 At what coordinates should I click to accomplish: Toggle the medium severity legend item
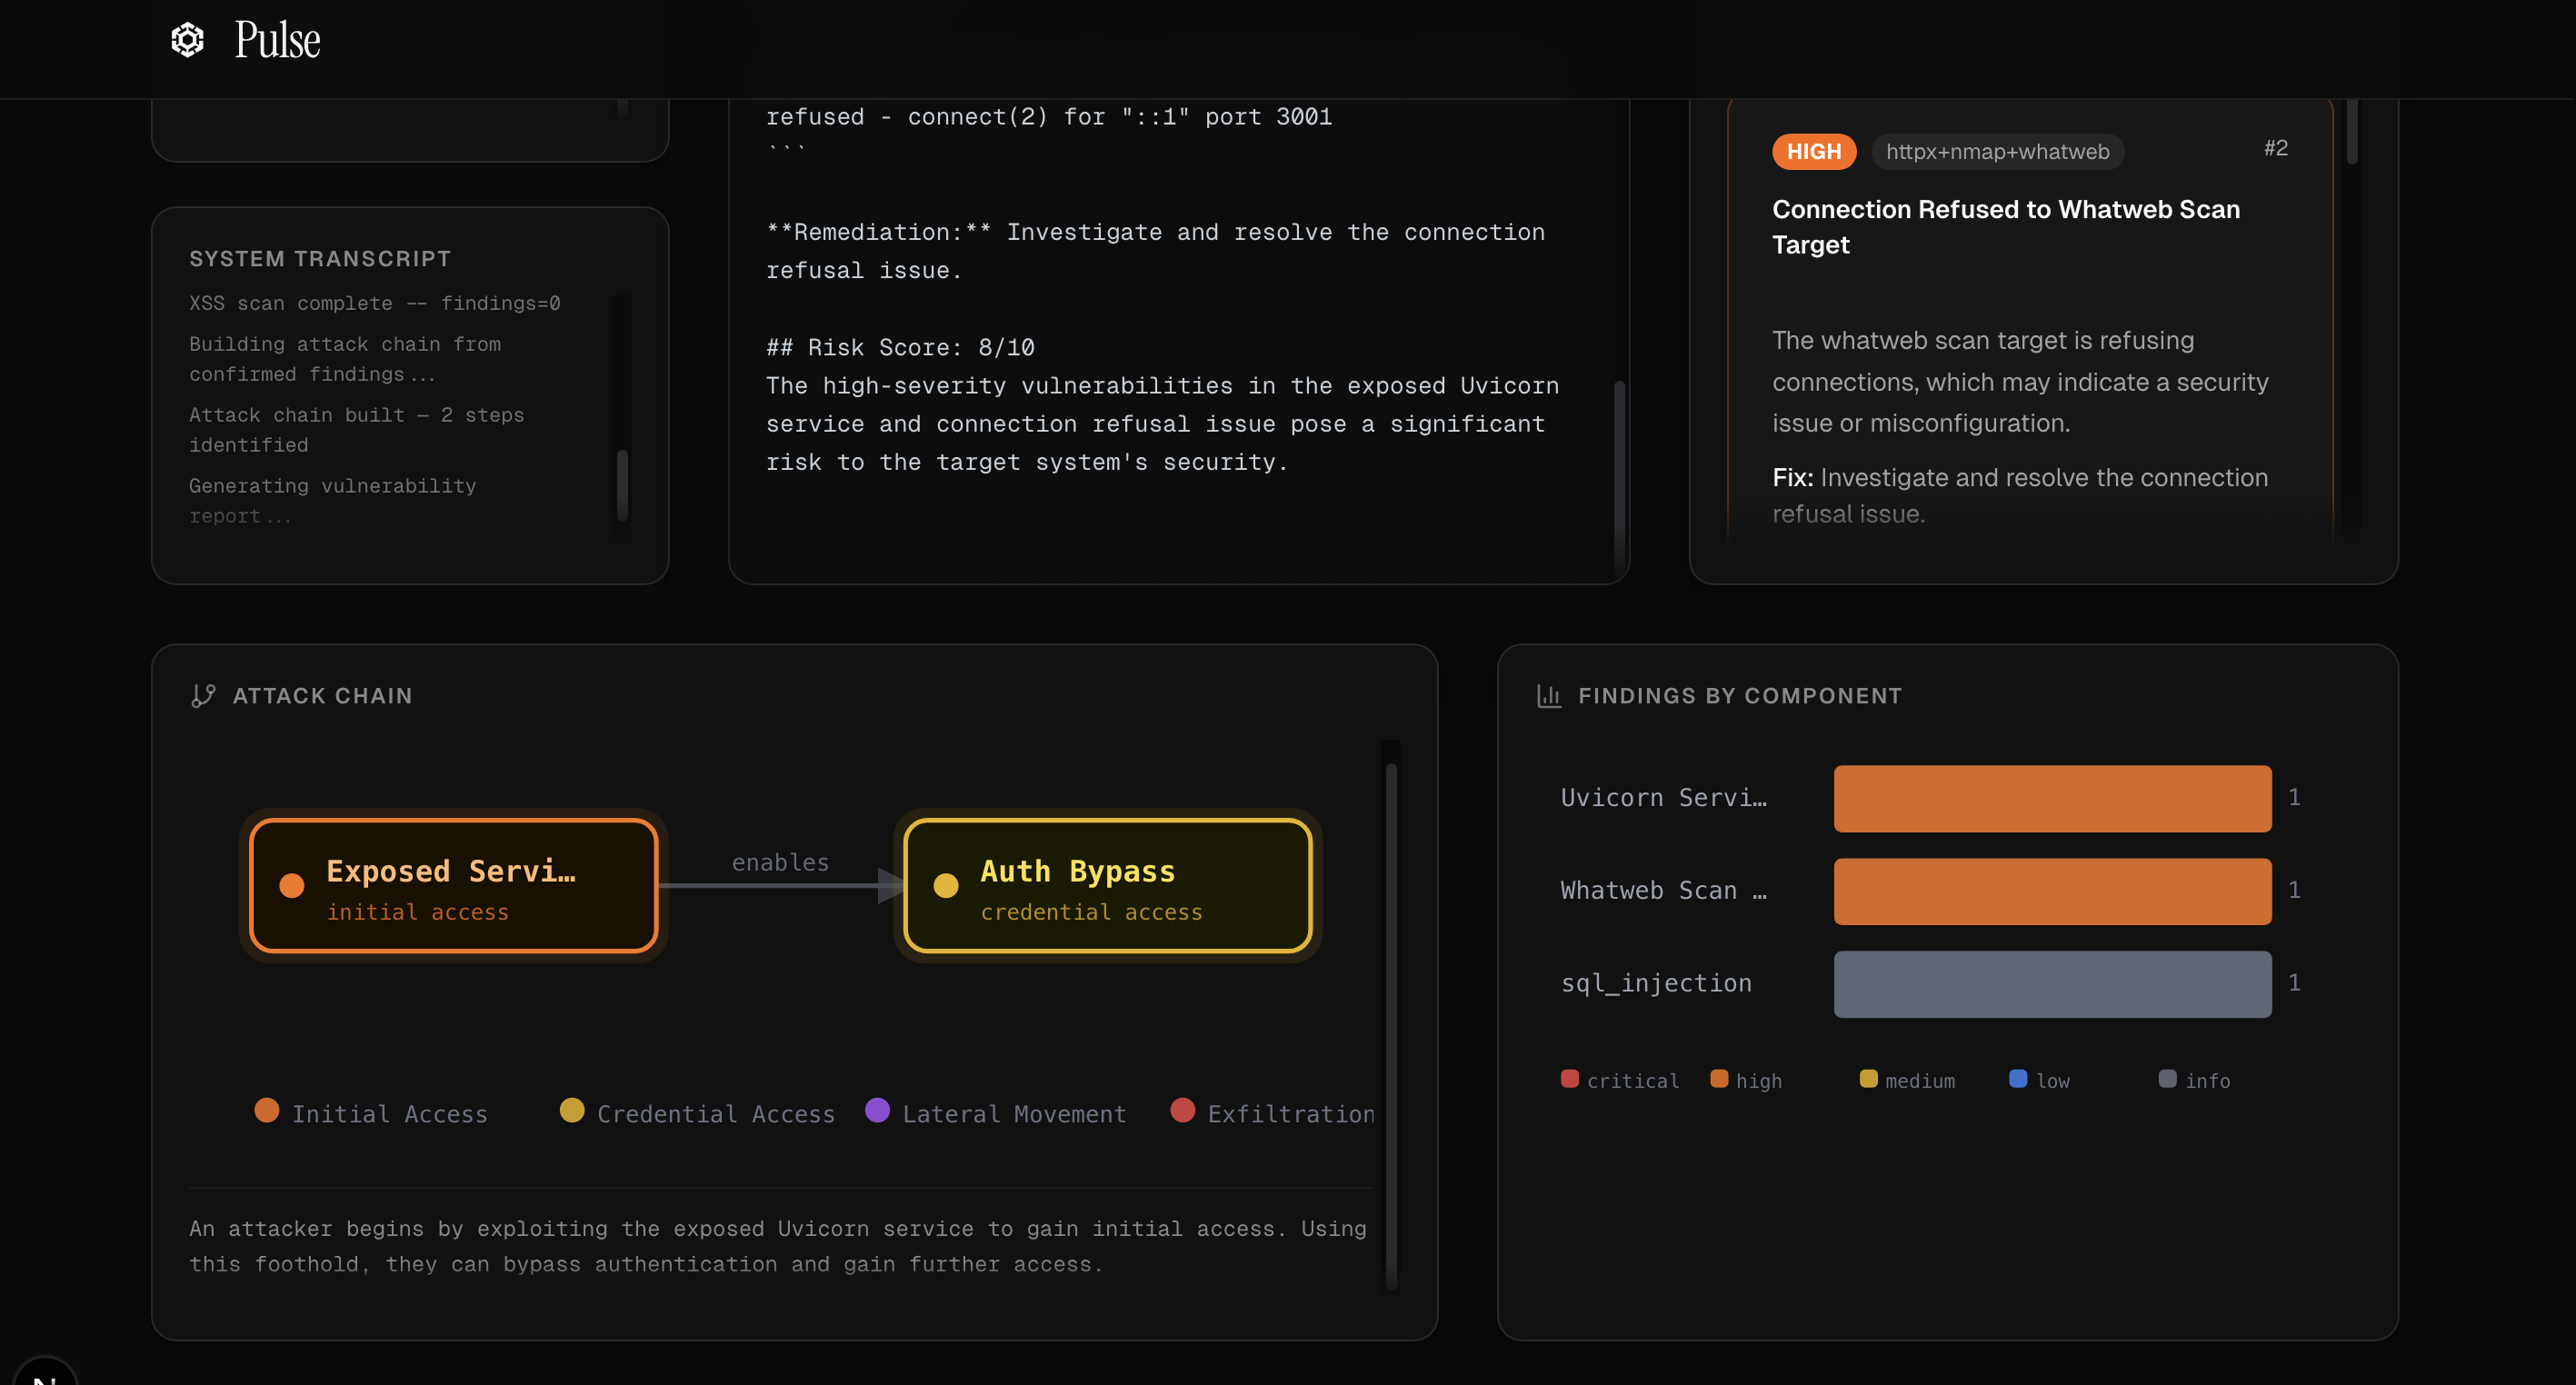click(1906, 1080)
